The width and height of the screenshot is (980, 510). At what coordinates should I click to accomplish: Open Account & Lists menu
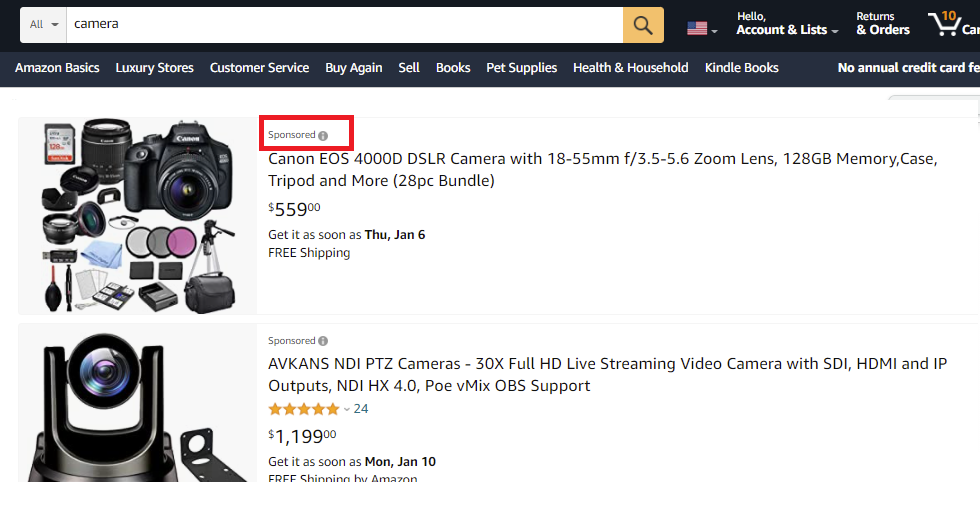(787, 24)
